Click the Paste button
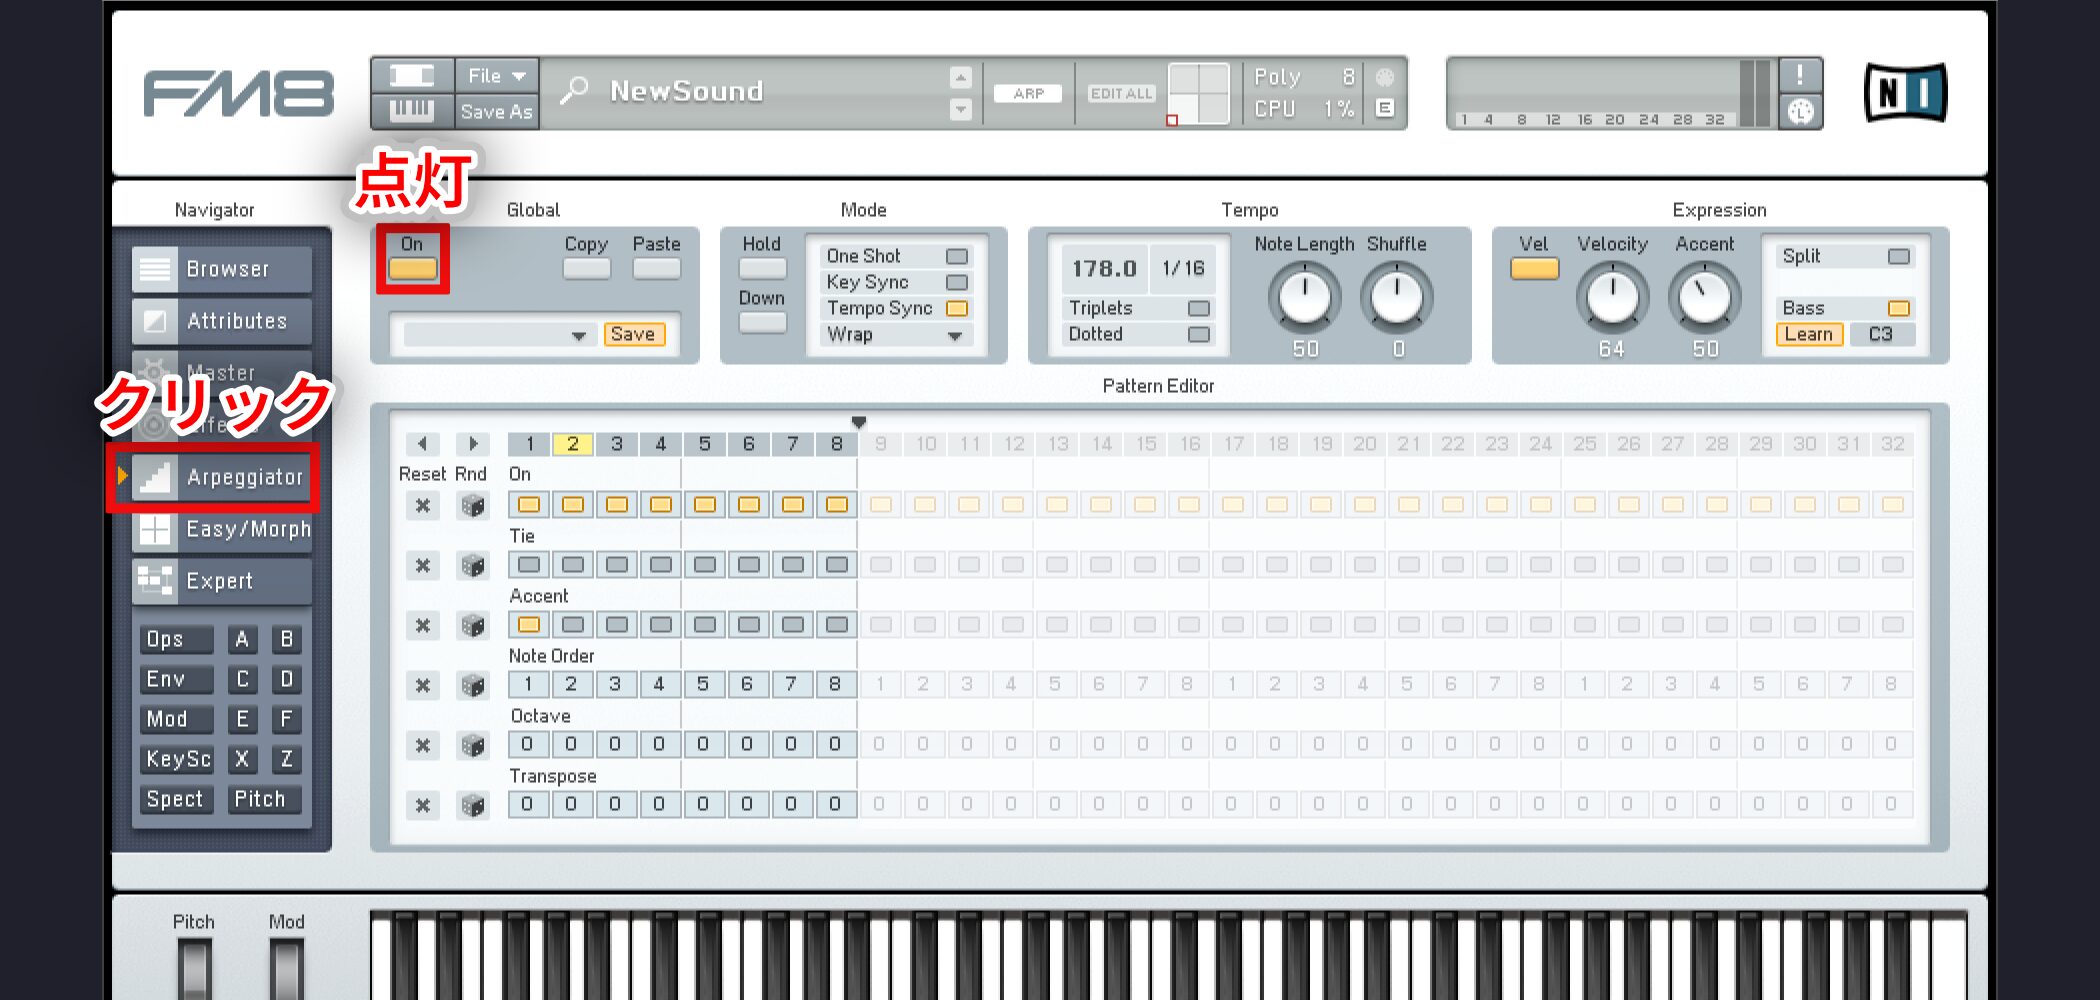The image size is (2100, 1000). point(657,269)
